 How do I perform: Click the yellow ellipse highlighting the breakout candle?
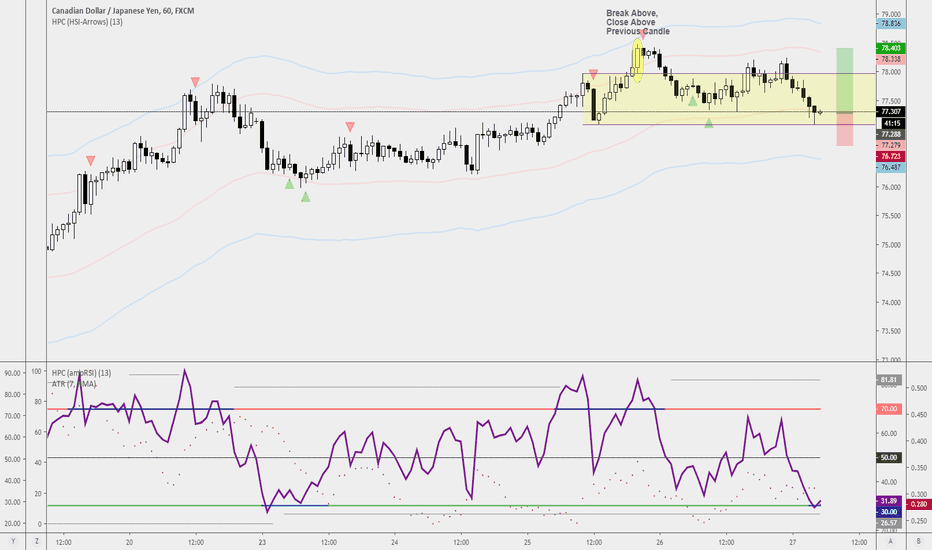coord(638,60)
